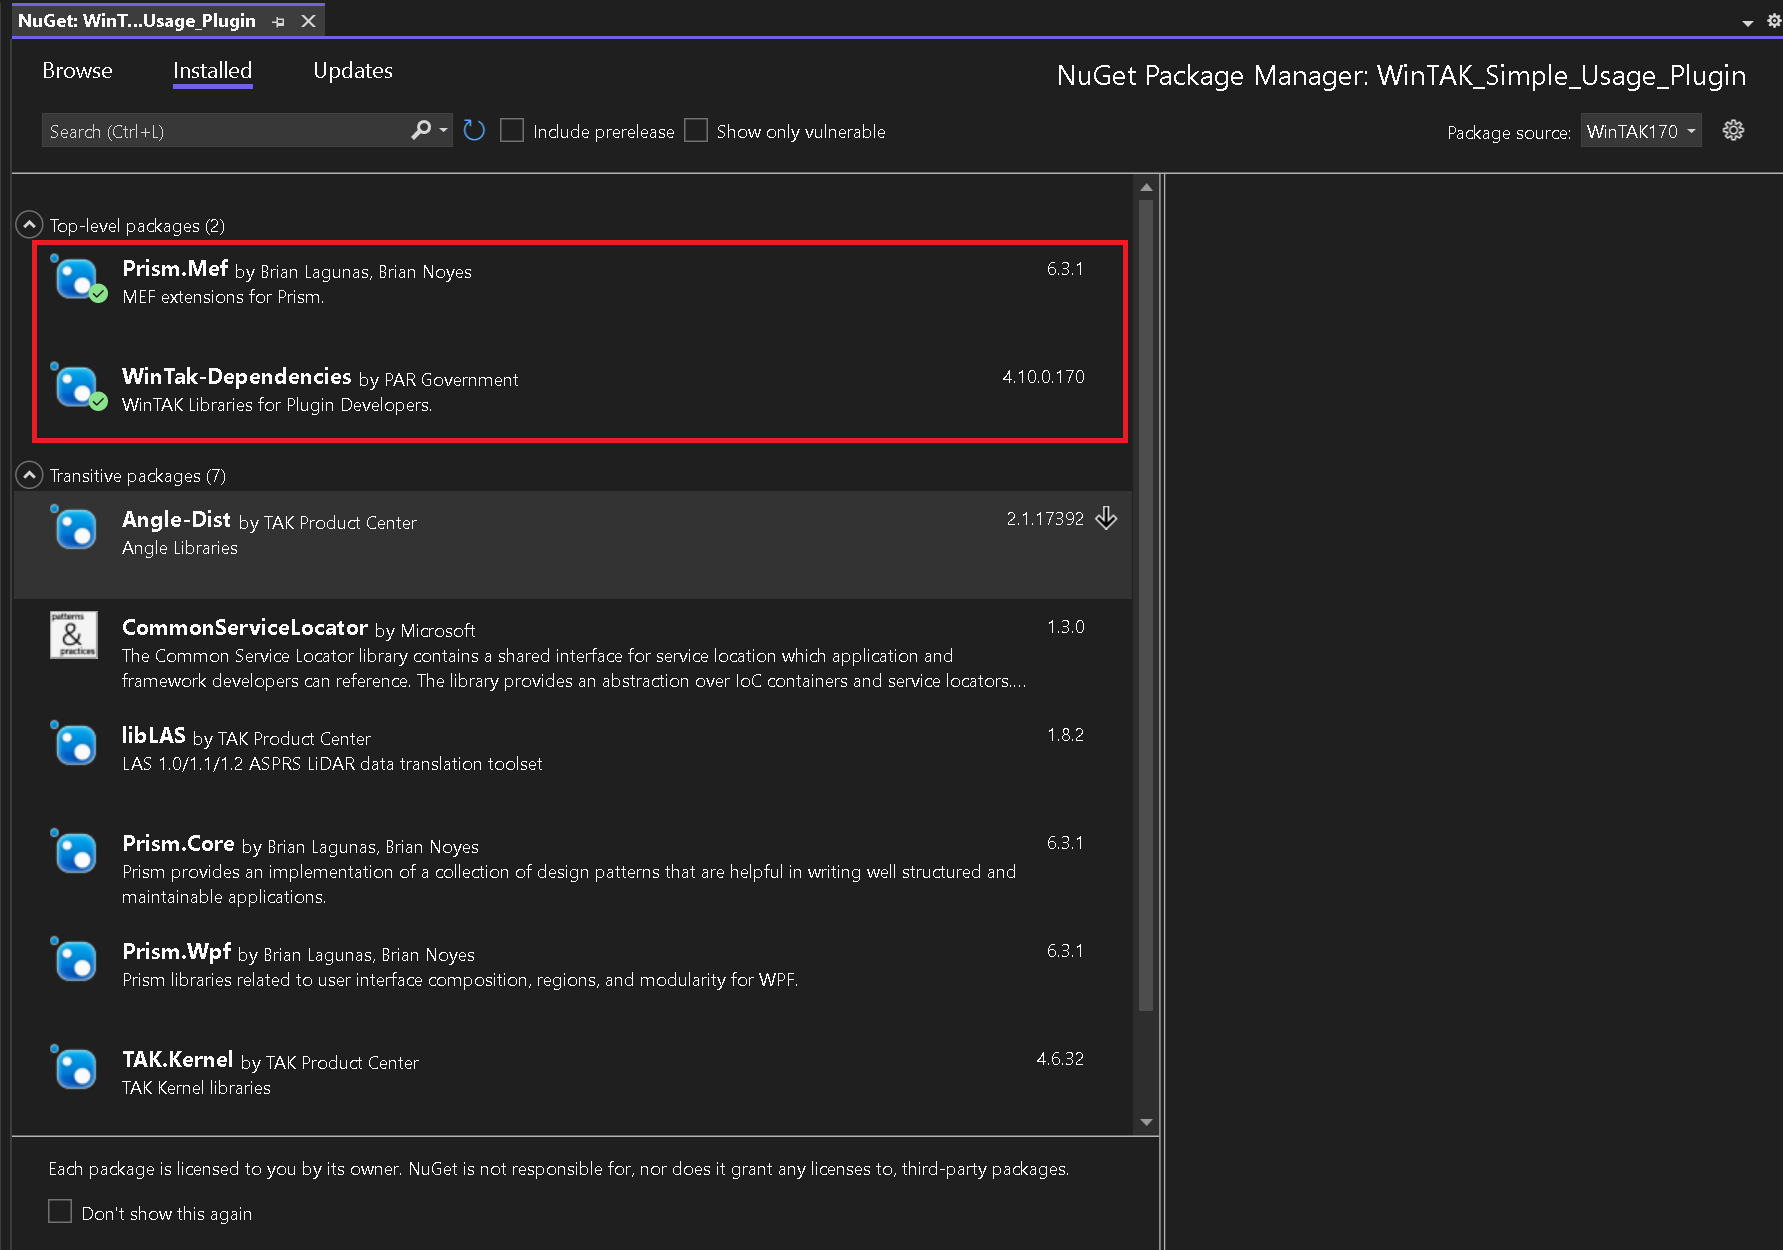The image size is (1783, 1250).
Task: Click the search magnifier icon
Action: coord(421,130)
